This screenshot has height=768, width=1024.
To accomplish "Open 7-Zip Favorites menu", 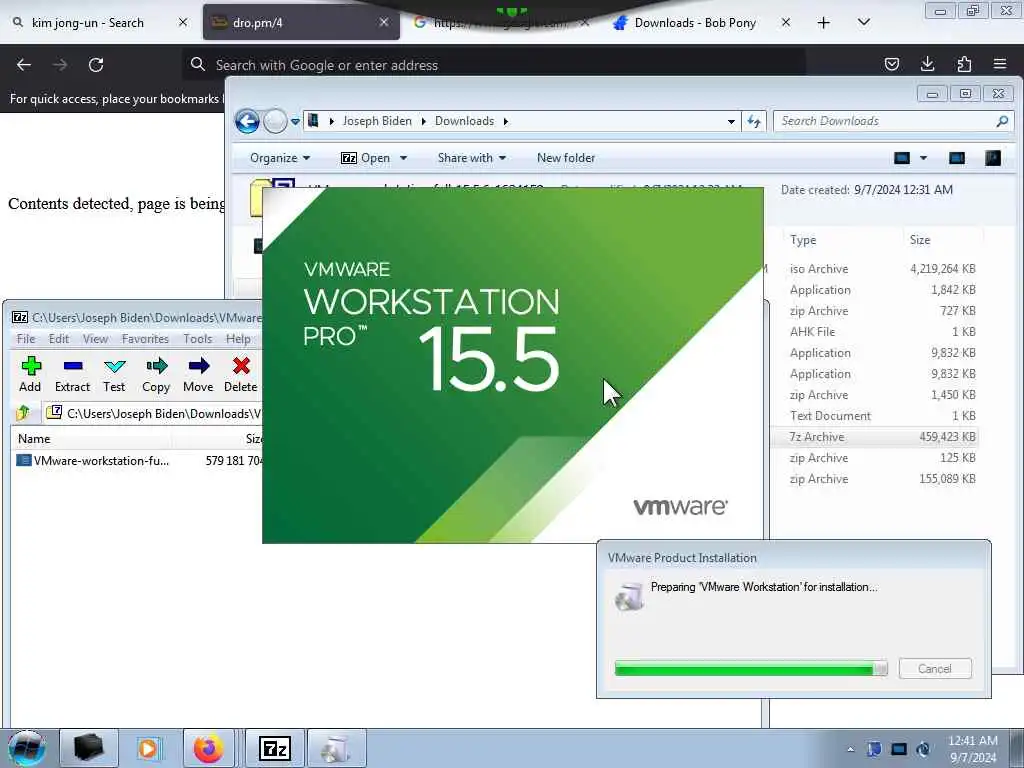I will point(145,339).
